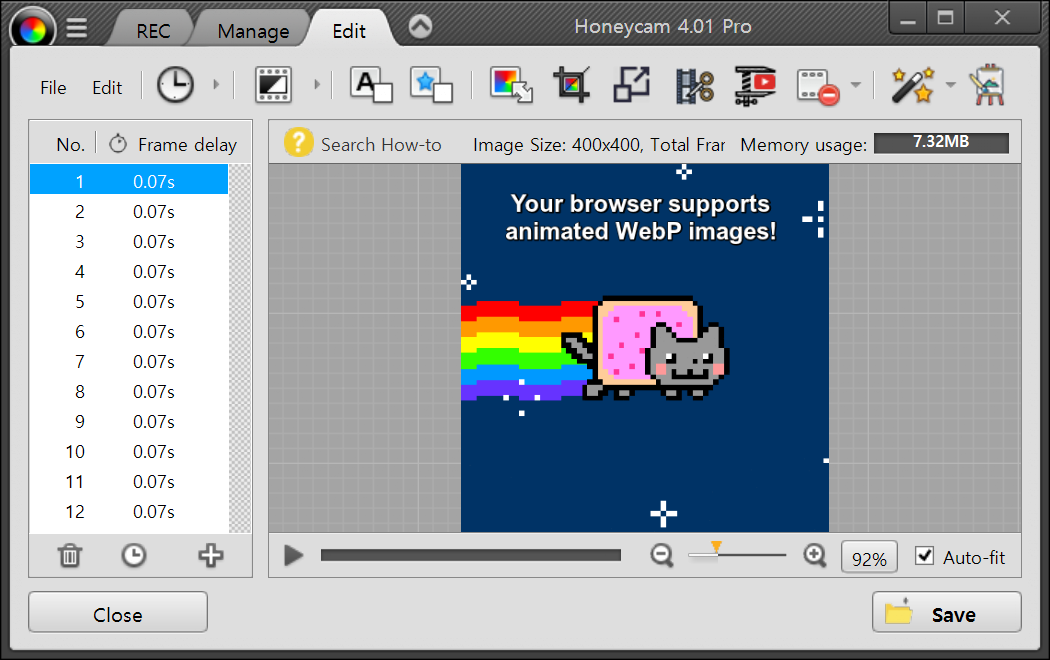This screenshot has height=660, width=1050.
Task: Select frame 5 in the list
Action: coord(129,302)
